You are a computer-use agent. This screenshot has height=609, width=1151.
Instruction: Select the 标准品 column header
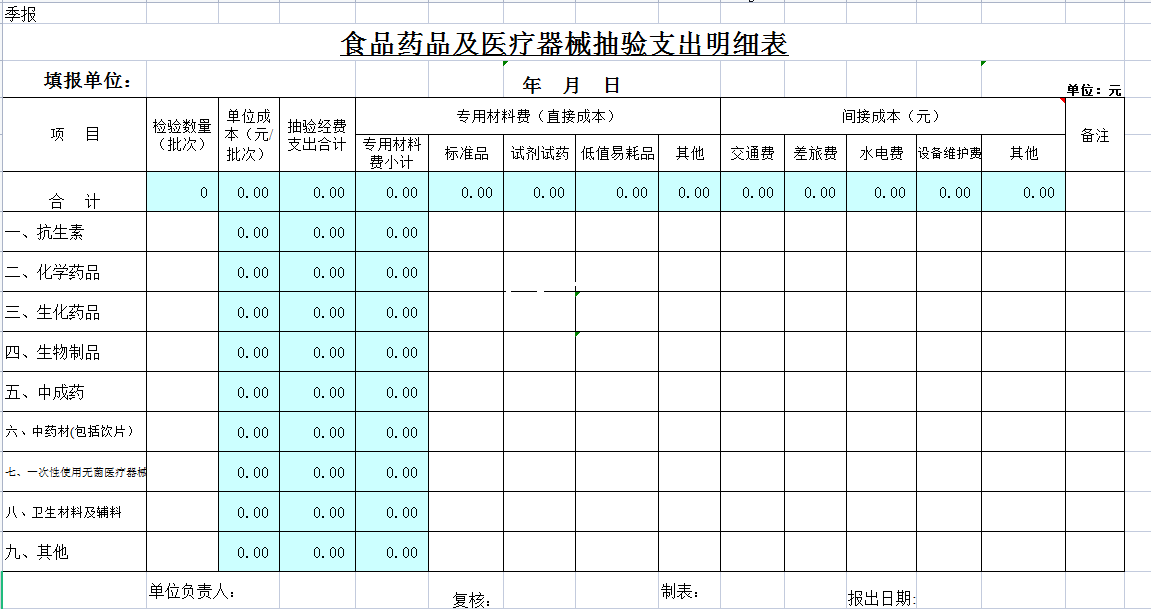[x=466, y=153]
